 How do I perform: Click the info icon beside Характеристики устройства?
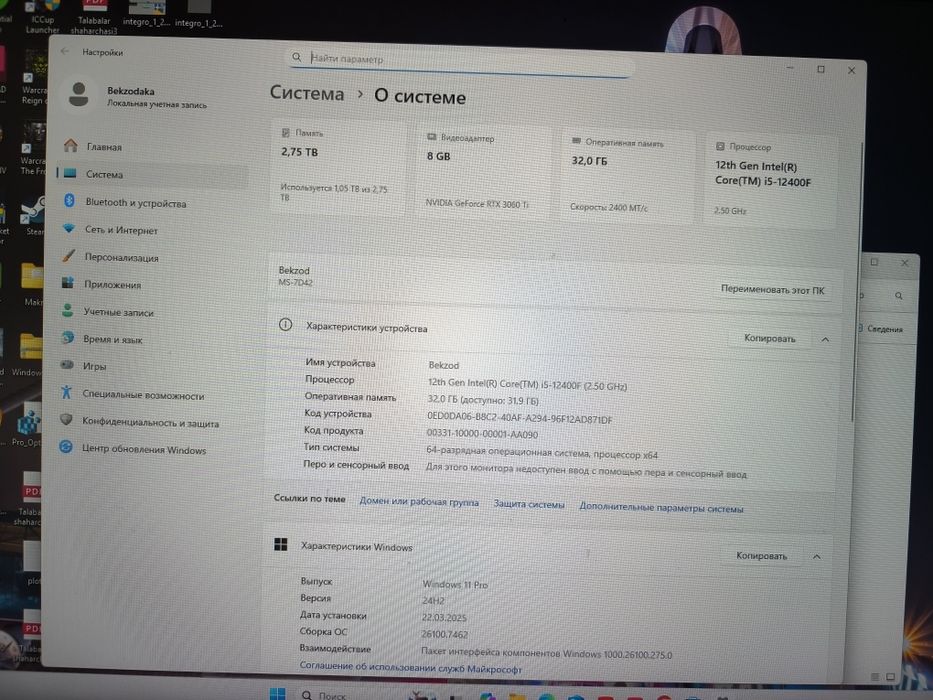(x=285, y=324)
